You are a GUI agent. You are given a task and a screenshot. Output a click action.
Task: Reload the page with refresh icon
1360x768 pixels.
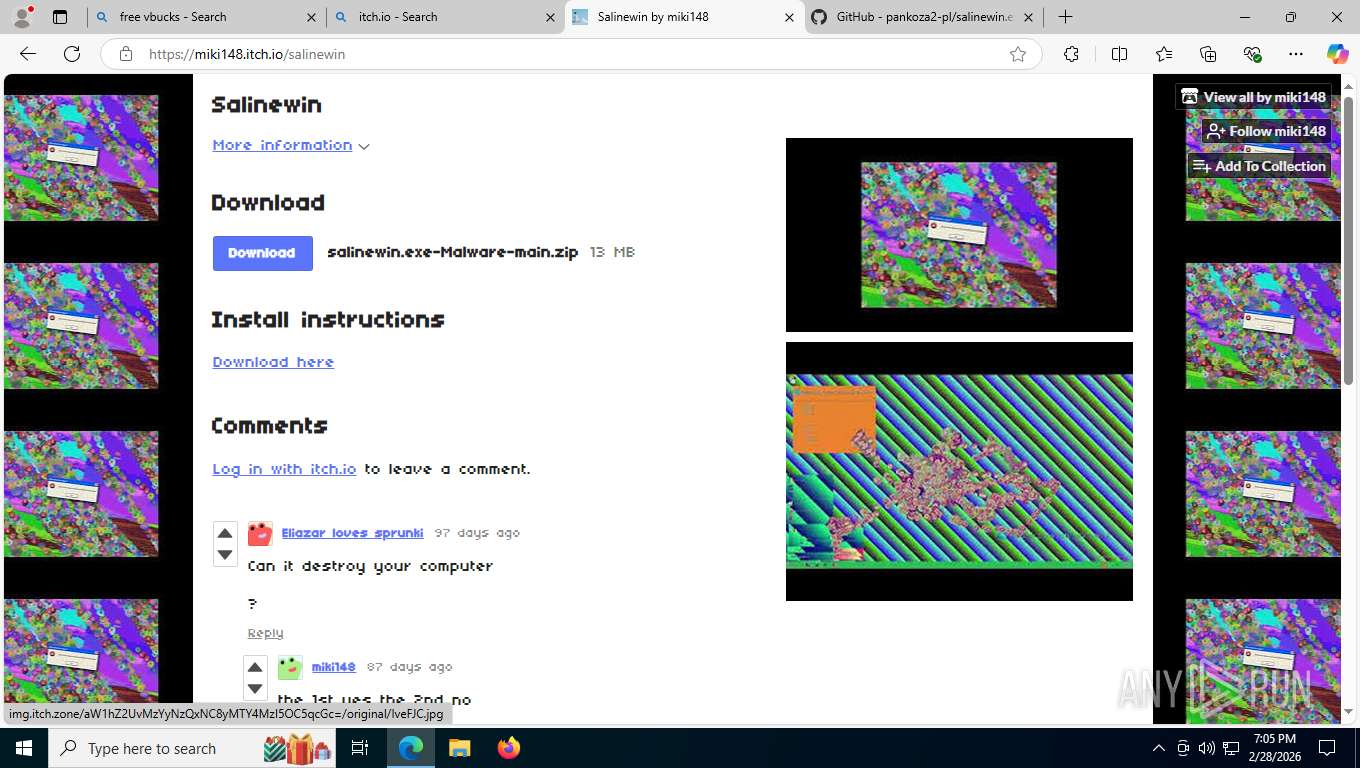(x=72, y=54)
